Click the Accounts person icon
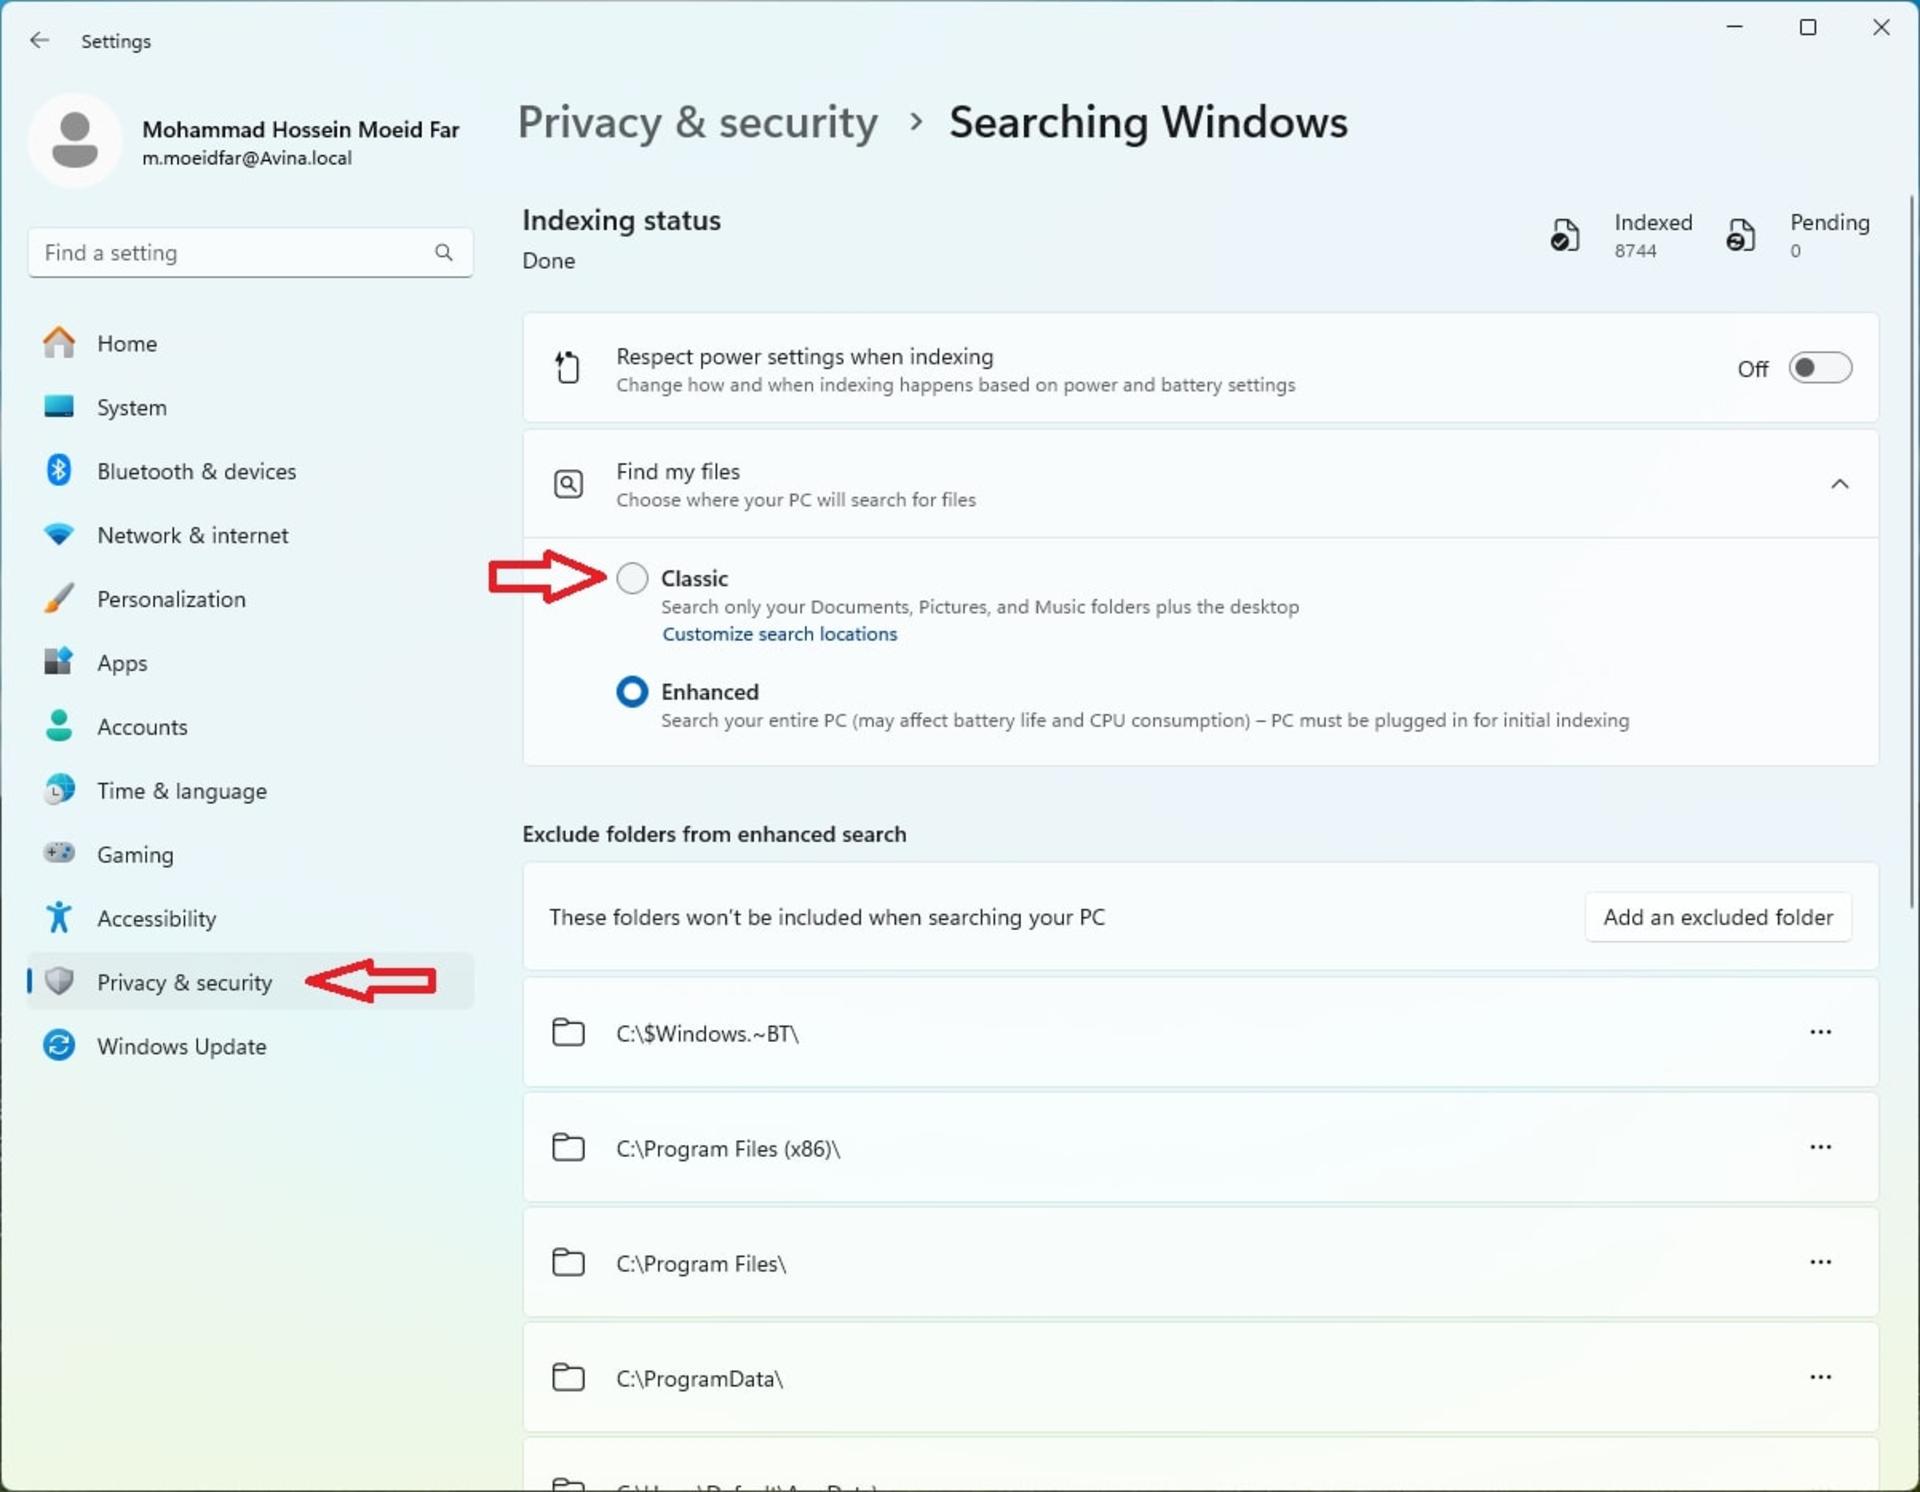Image resolution: width=1920 pixels, height=1492 pixels. [x=59, y=726]
